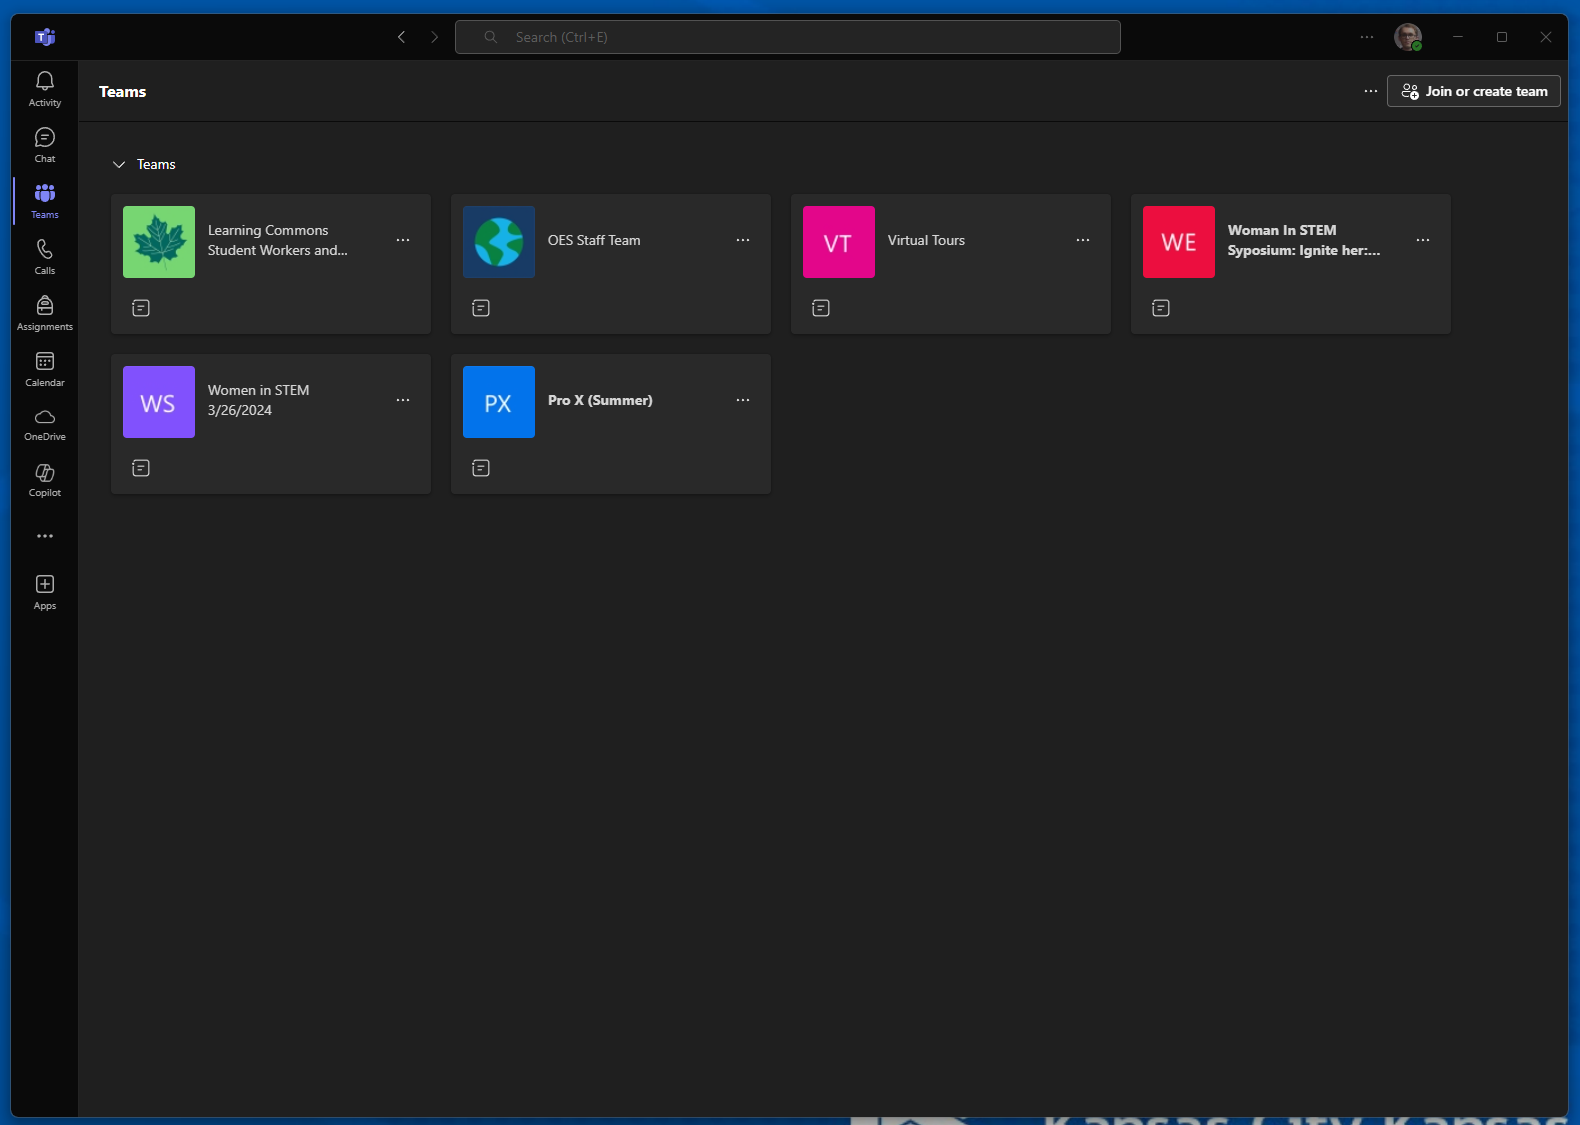Open the Calendar view
Image resolution: width=1580 pixels, height=1125 pixels.
[x=45, y=369]
